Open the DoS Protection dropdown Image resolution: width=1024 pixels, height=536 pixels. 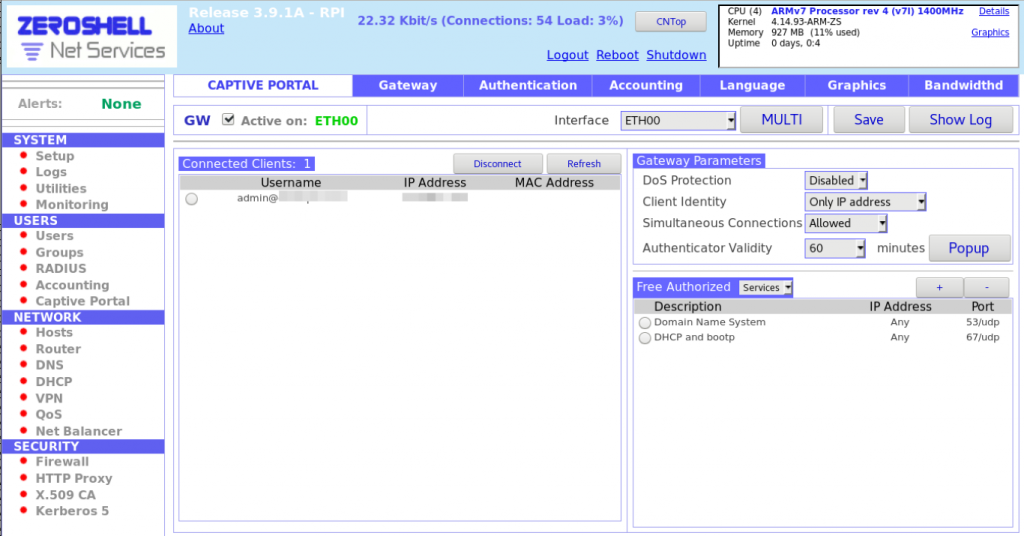(836, 180)
